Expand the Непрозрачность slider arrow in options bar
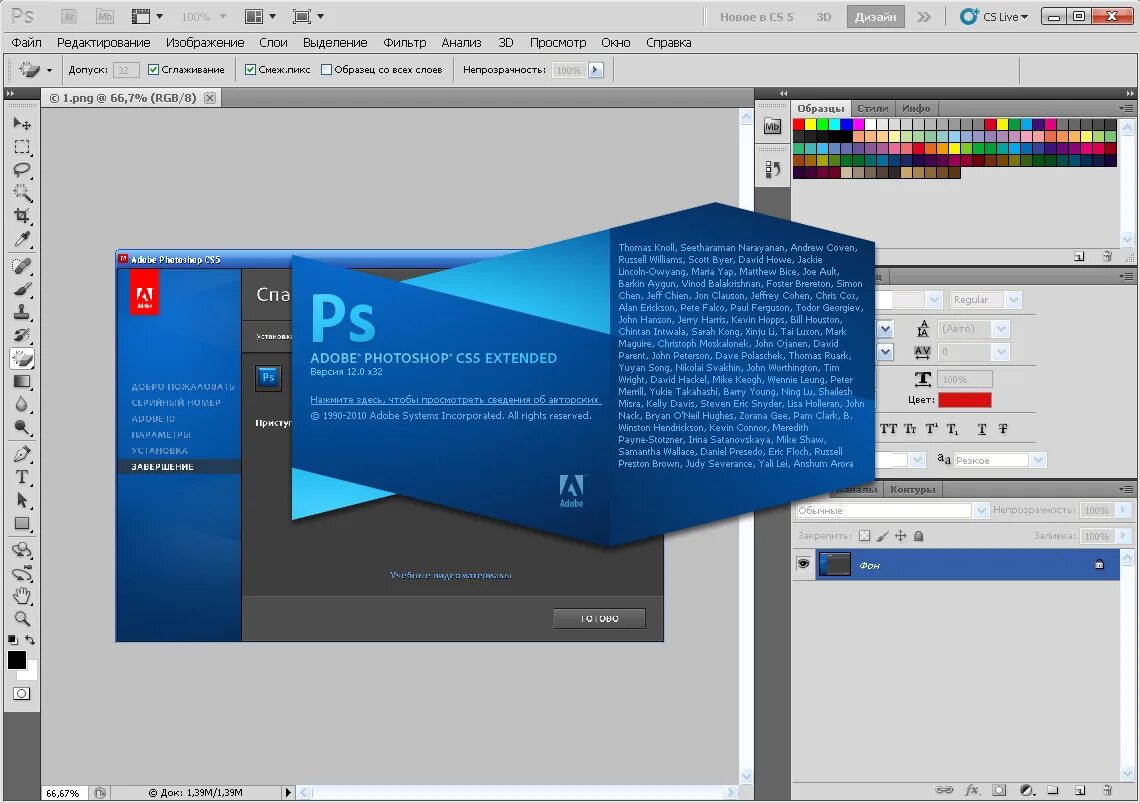 click(x=595, y=70)
